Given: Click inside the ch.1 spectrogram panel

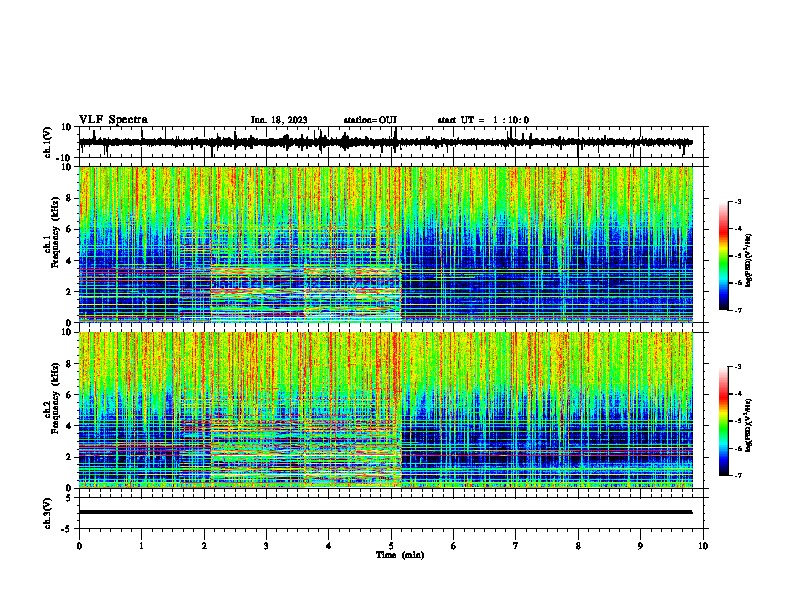Looking at the screenshot, I should click(x=386, y=244).
